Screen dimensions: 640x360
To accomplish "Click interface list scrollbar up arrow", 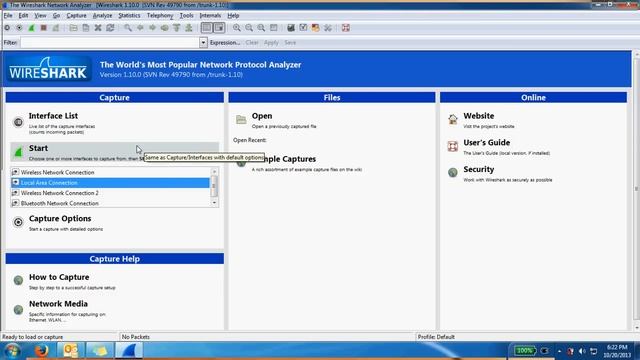I will (214, 172).
